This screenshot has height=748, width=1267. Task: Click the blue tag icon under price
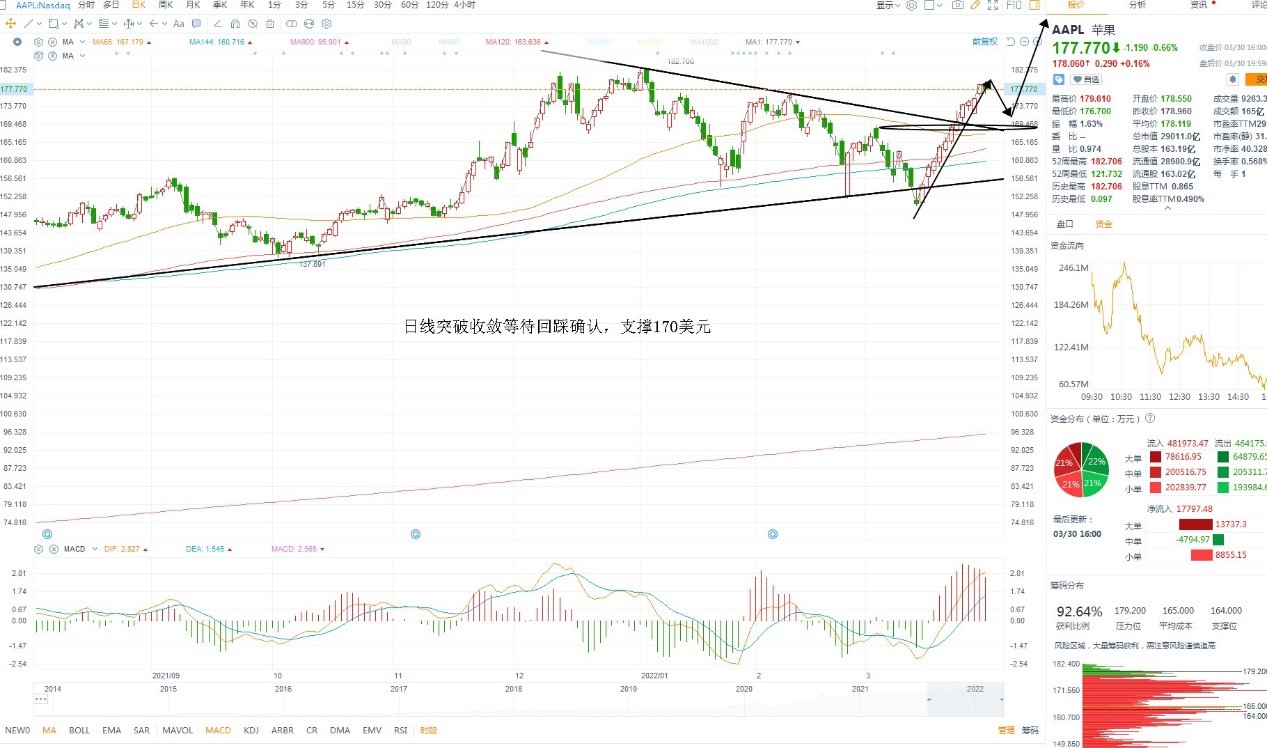pos(1058,79)
